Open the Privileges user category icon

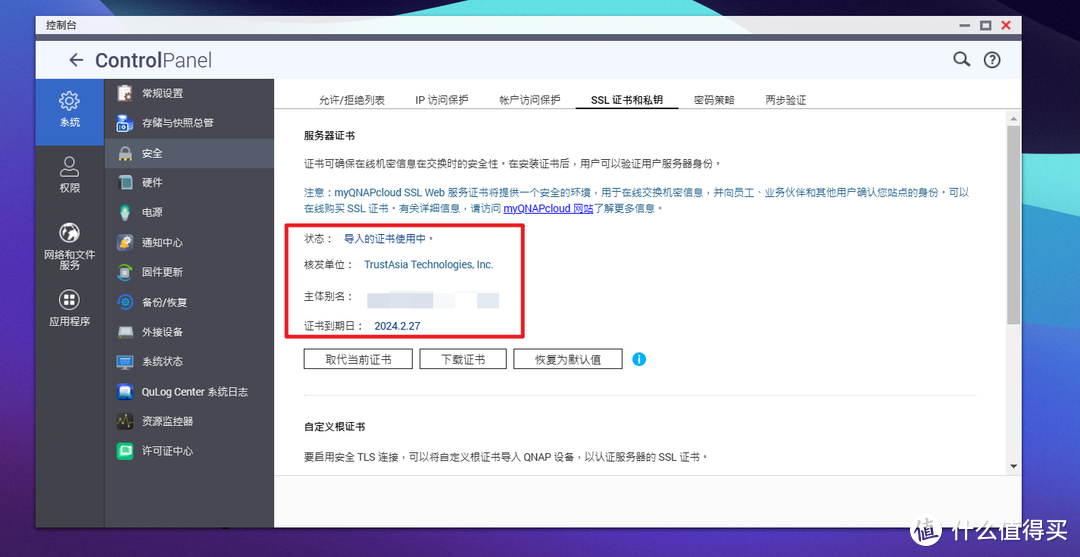69,166
